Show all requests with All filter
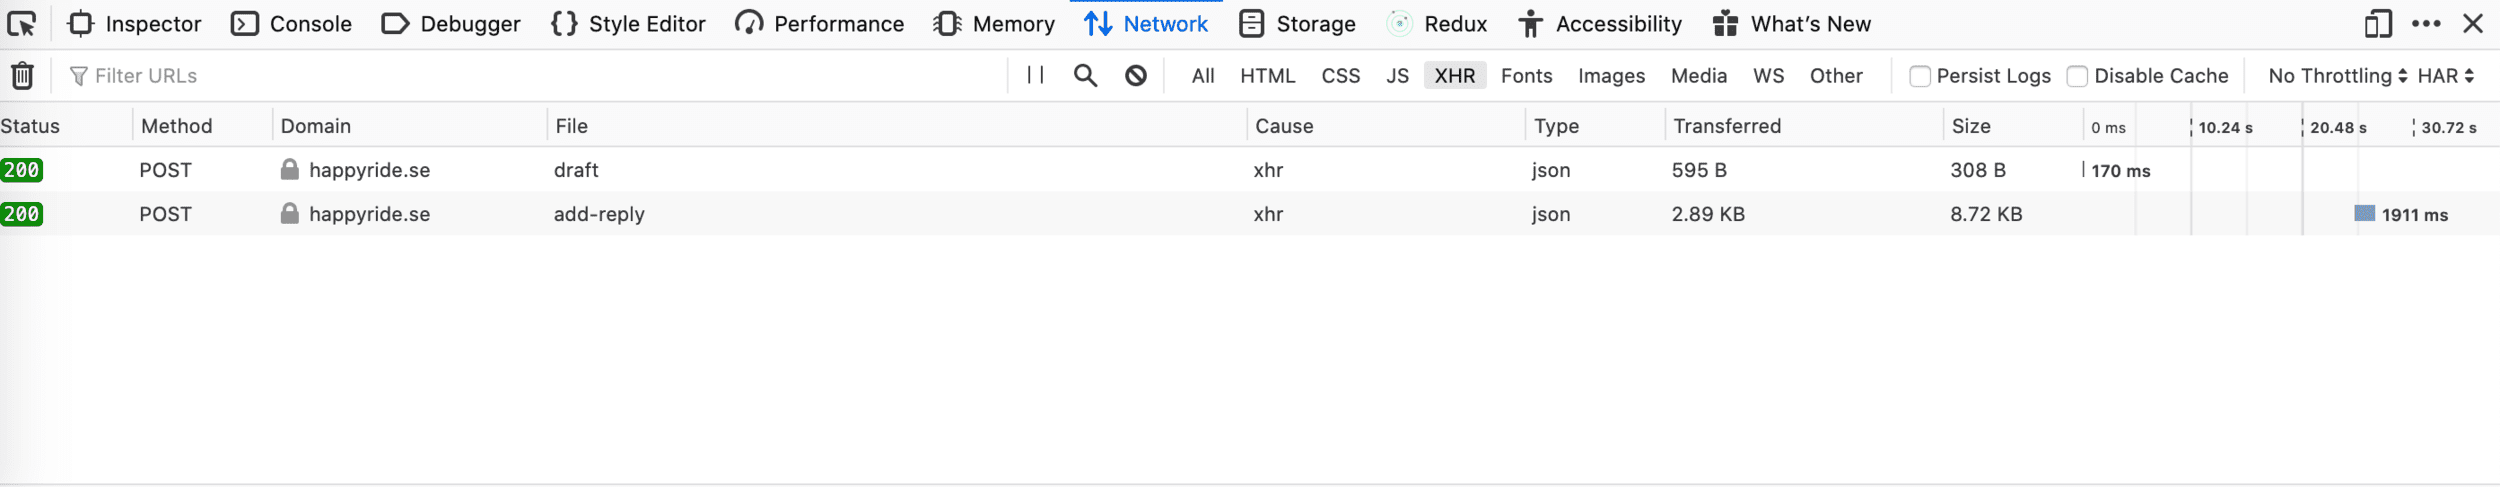The width and height of the screenshot is (2500, 487). pyautogui.click(x=1203, y=76)
